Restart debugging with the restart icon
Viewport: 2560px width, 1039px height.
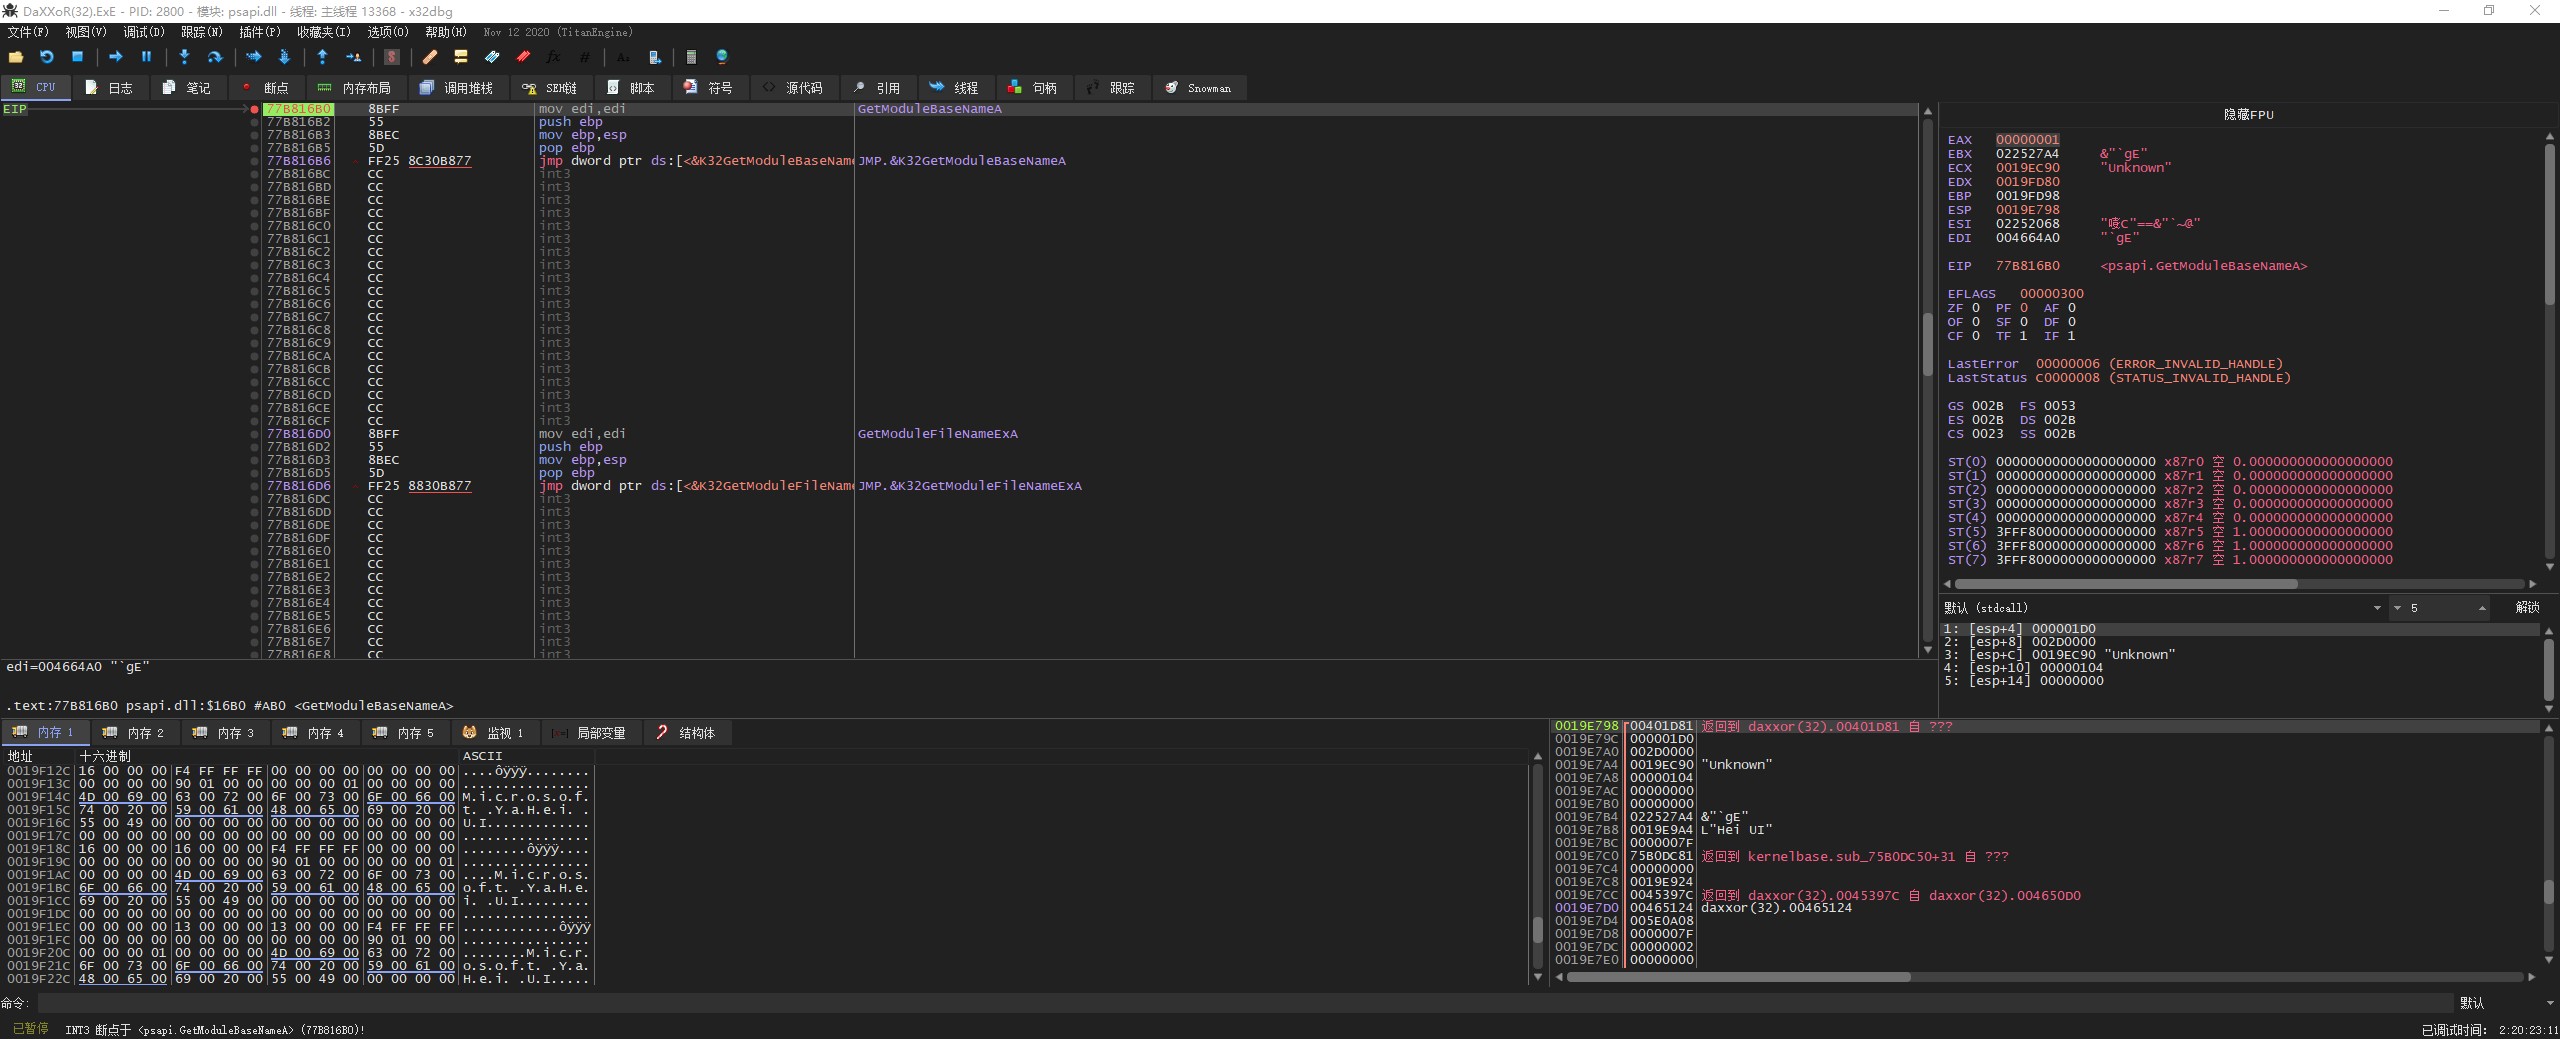[46, 57]
